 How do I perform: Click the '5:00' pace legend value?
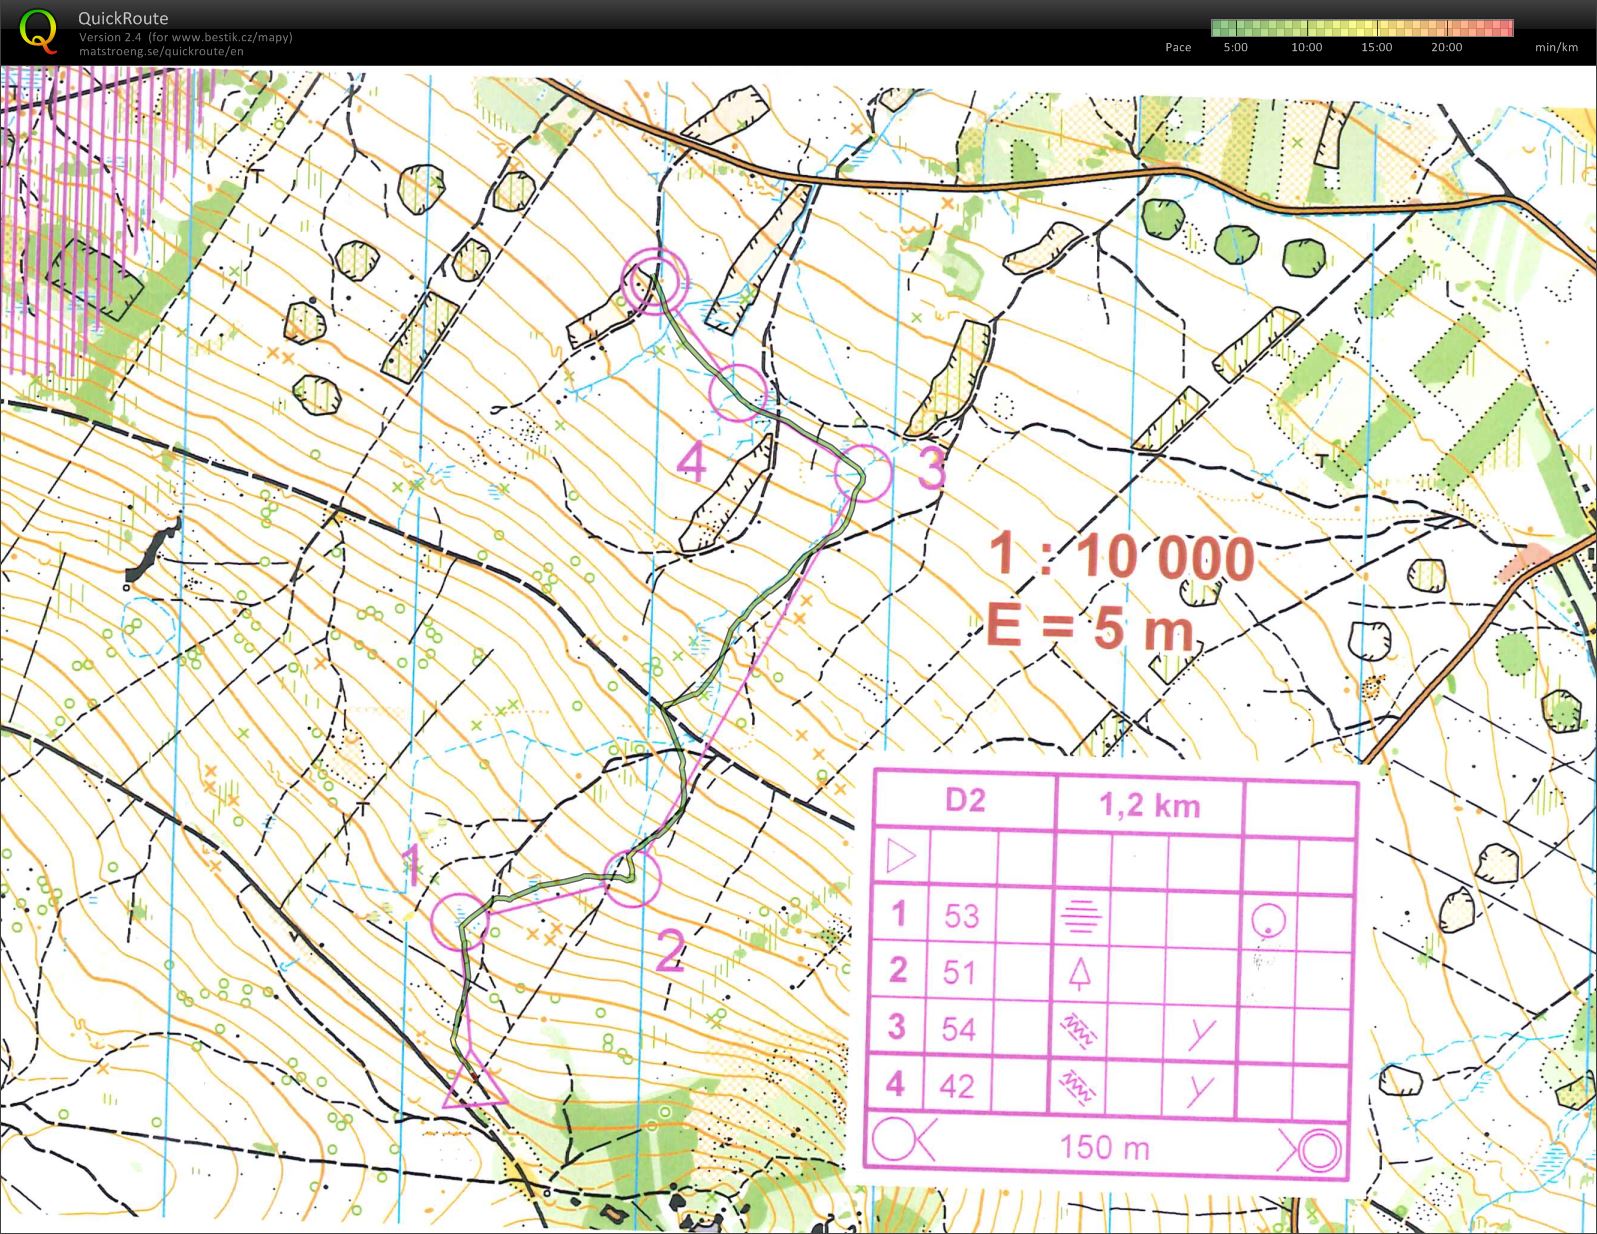(x=1236, y=47)
